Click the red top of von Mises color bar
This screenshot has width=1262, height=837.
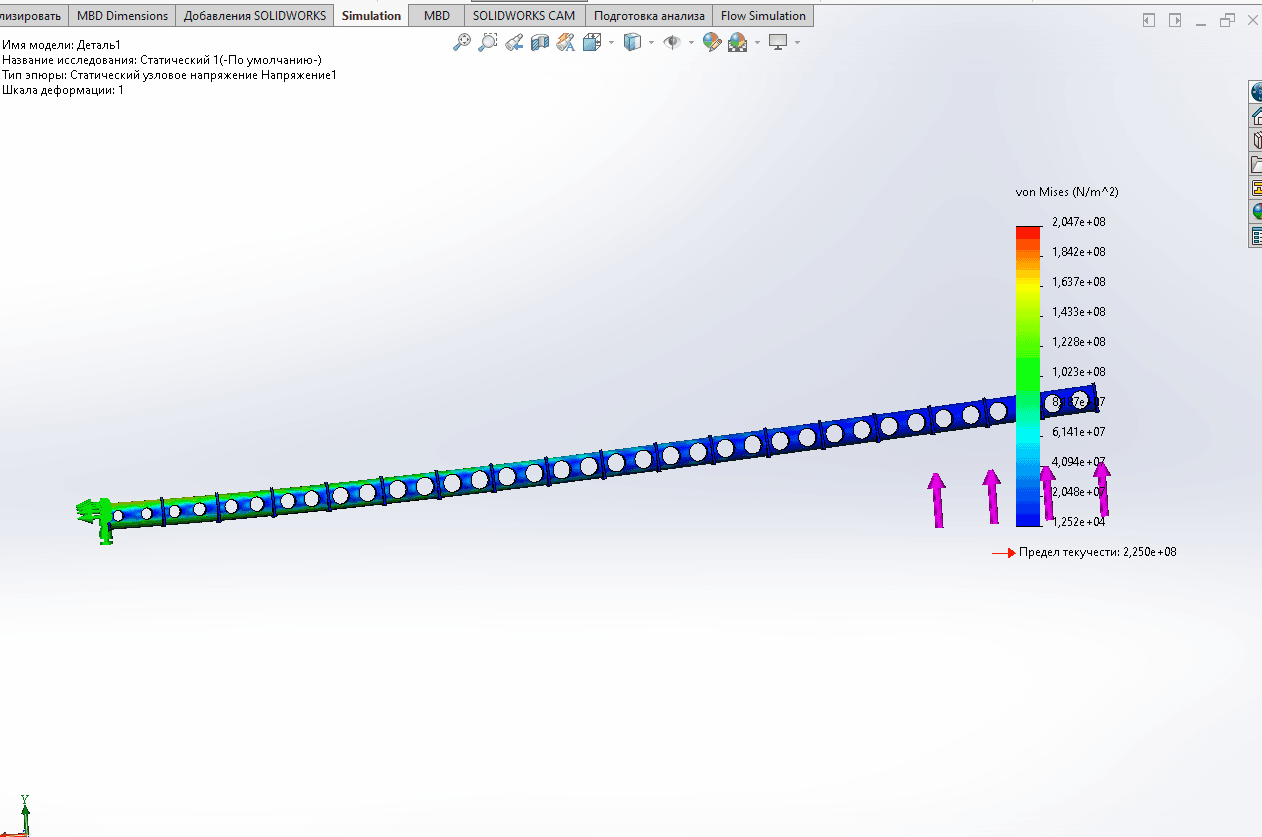[x=1028, y=231]
